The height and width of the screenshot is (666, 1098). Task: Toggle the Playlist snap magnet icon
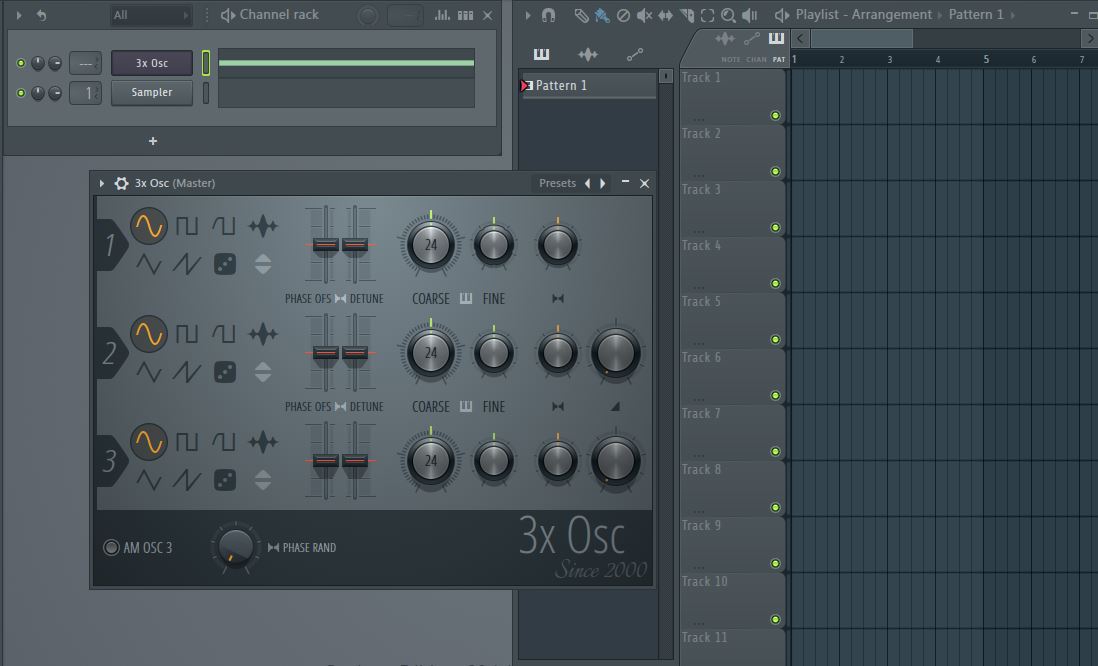pos(548,15)
